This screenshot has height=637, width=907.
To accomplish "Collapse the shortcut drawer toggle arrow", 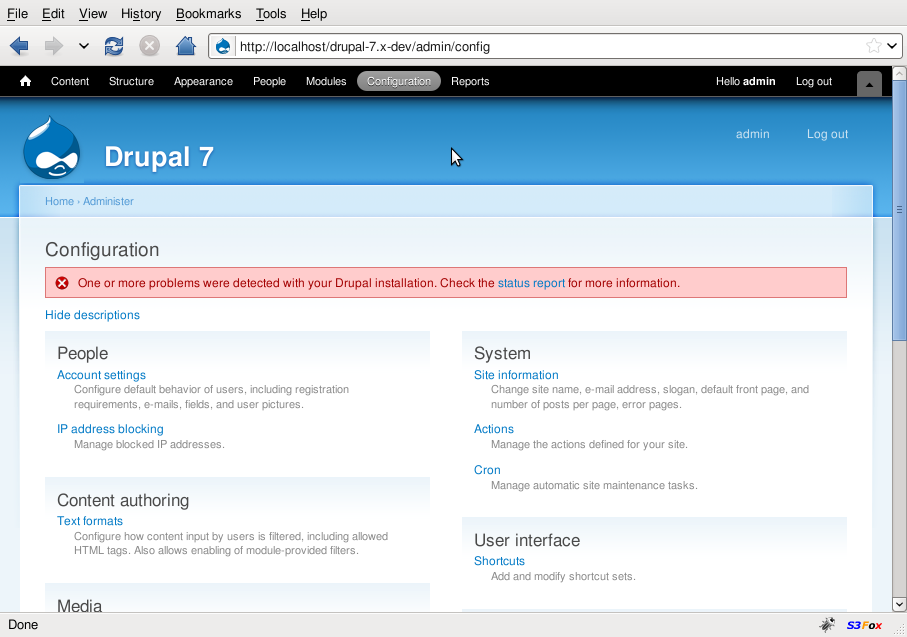I will click(x=869, y=84).
